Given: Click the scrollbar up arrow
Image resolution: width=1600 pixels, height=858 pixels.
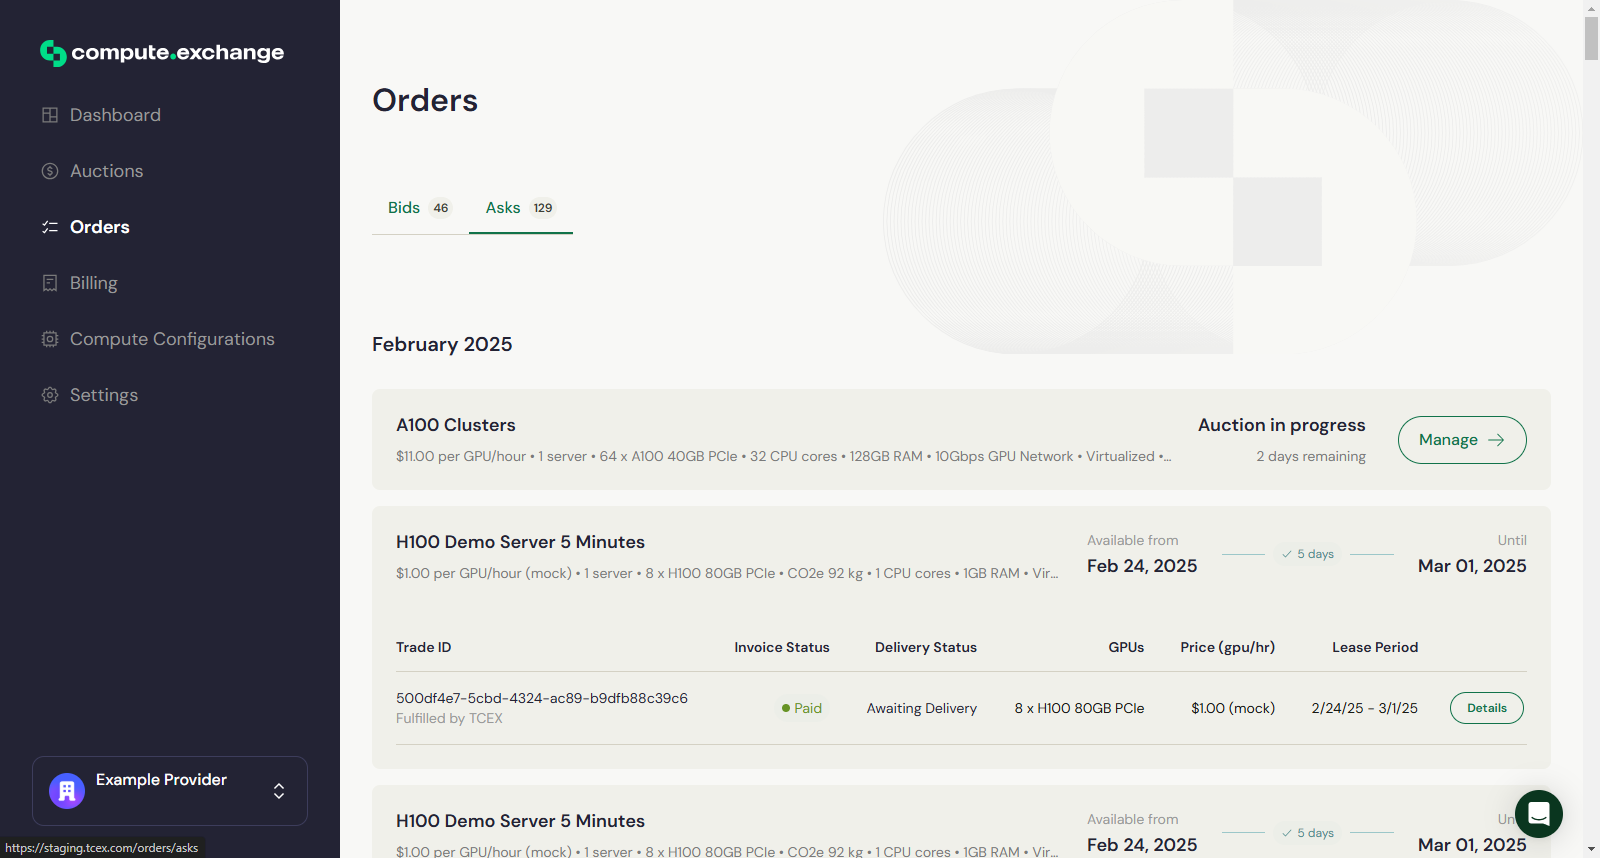Looking at the screenshot, I should (1591, 8).
